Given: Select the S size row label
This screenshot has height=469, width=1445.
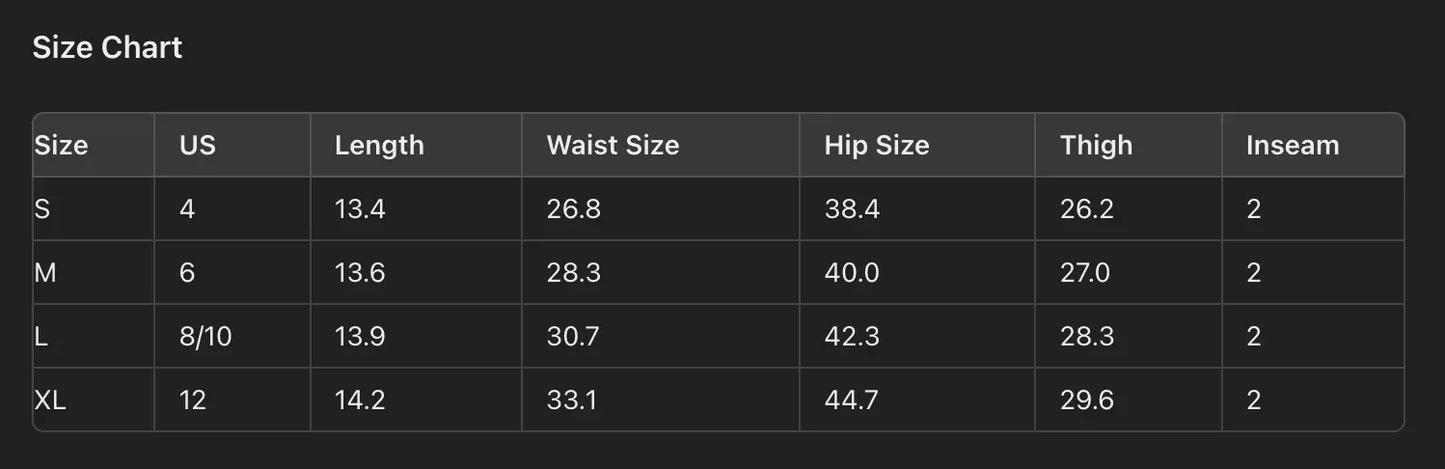Looking at the screenshot, I should click(42, 209).
